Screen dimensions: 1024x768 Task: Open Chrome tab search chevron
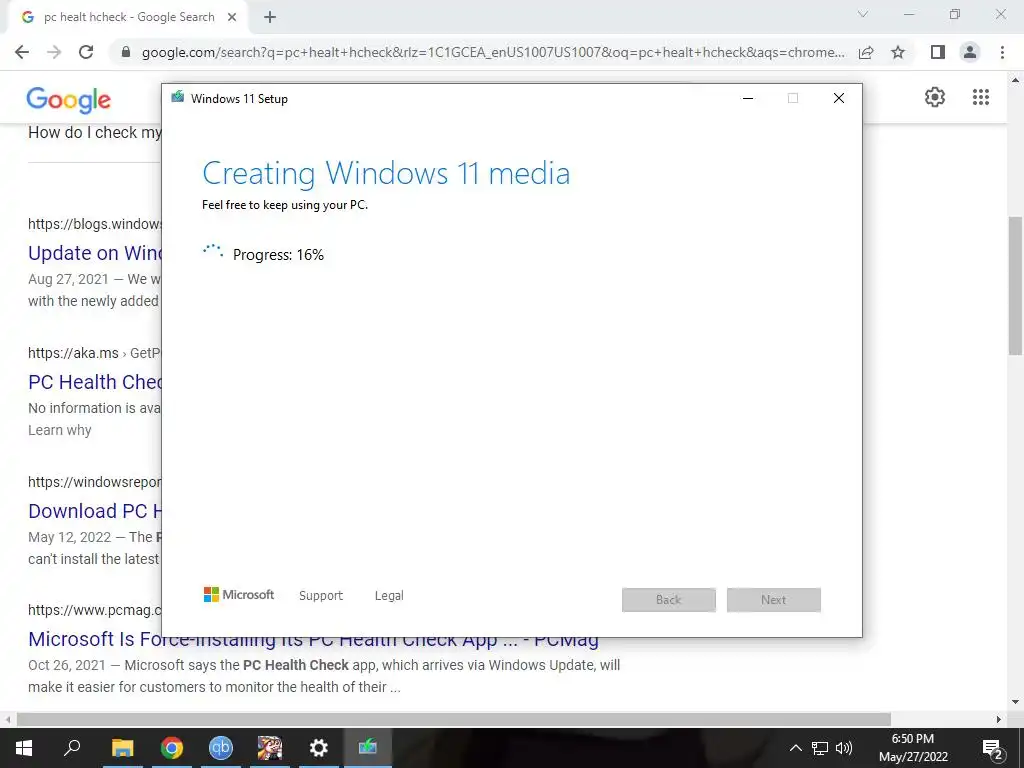click(863, 14)
